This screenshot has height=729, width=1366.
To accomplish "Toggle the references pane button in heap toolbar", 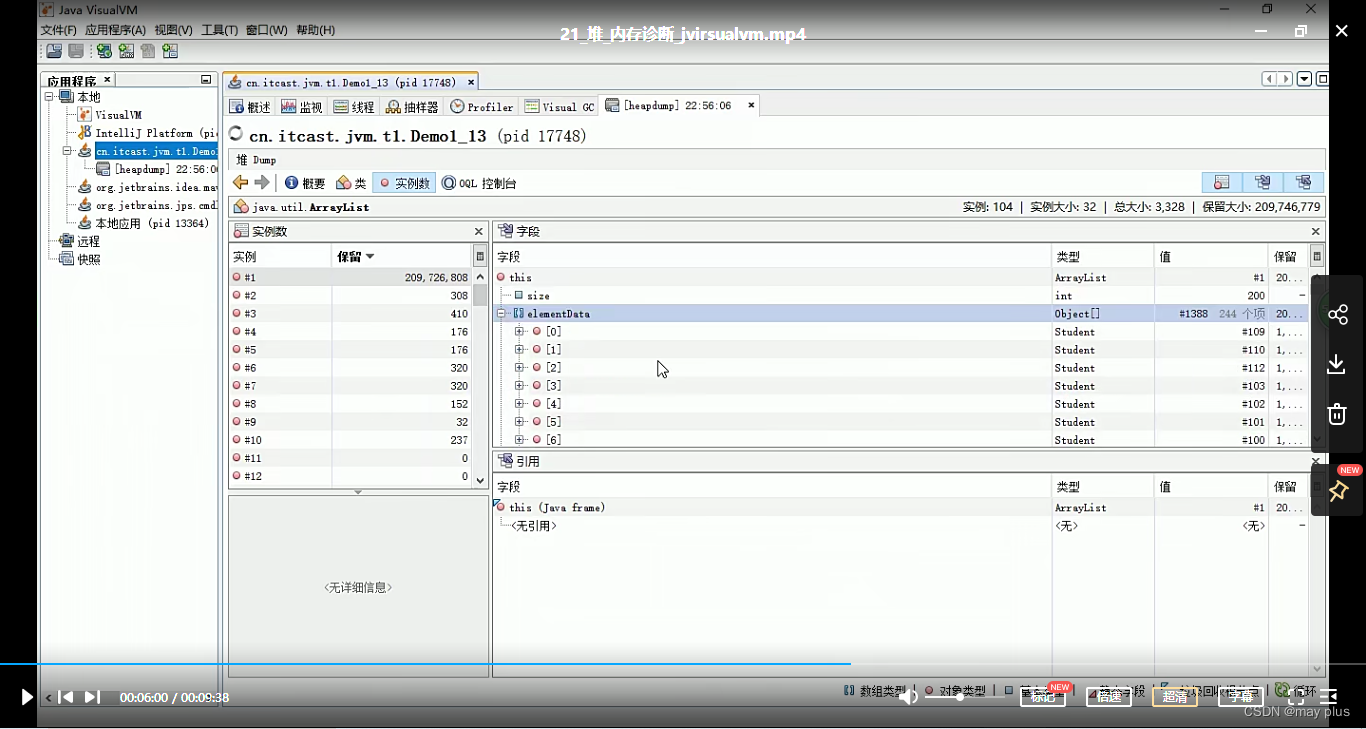I will pyautogui.click(x=1303, y=182).
